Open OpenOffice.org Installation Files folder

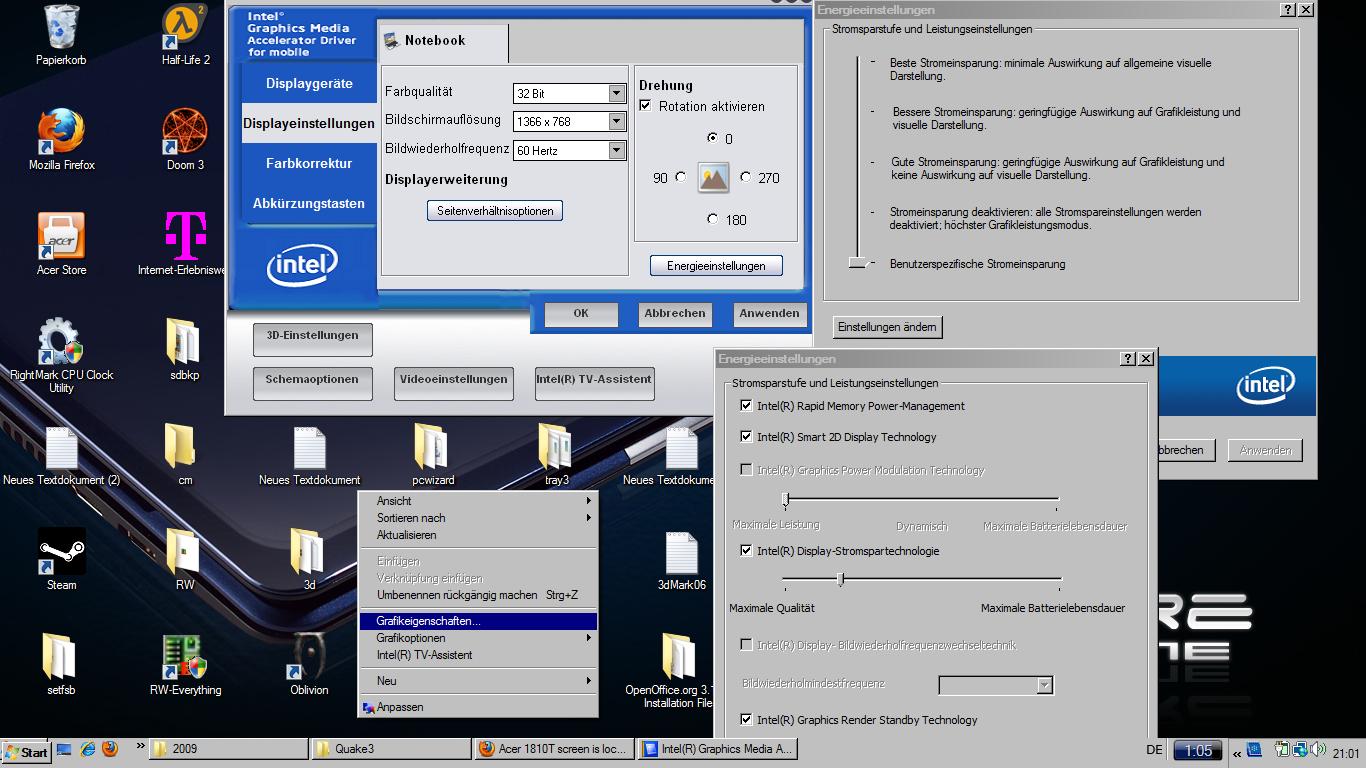[678, 656]
